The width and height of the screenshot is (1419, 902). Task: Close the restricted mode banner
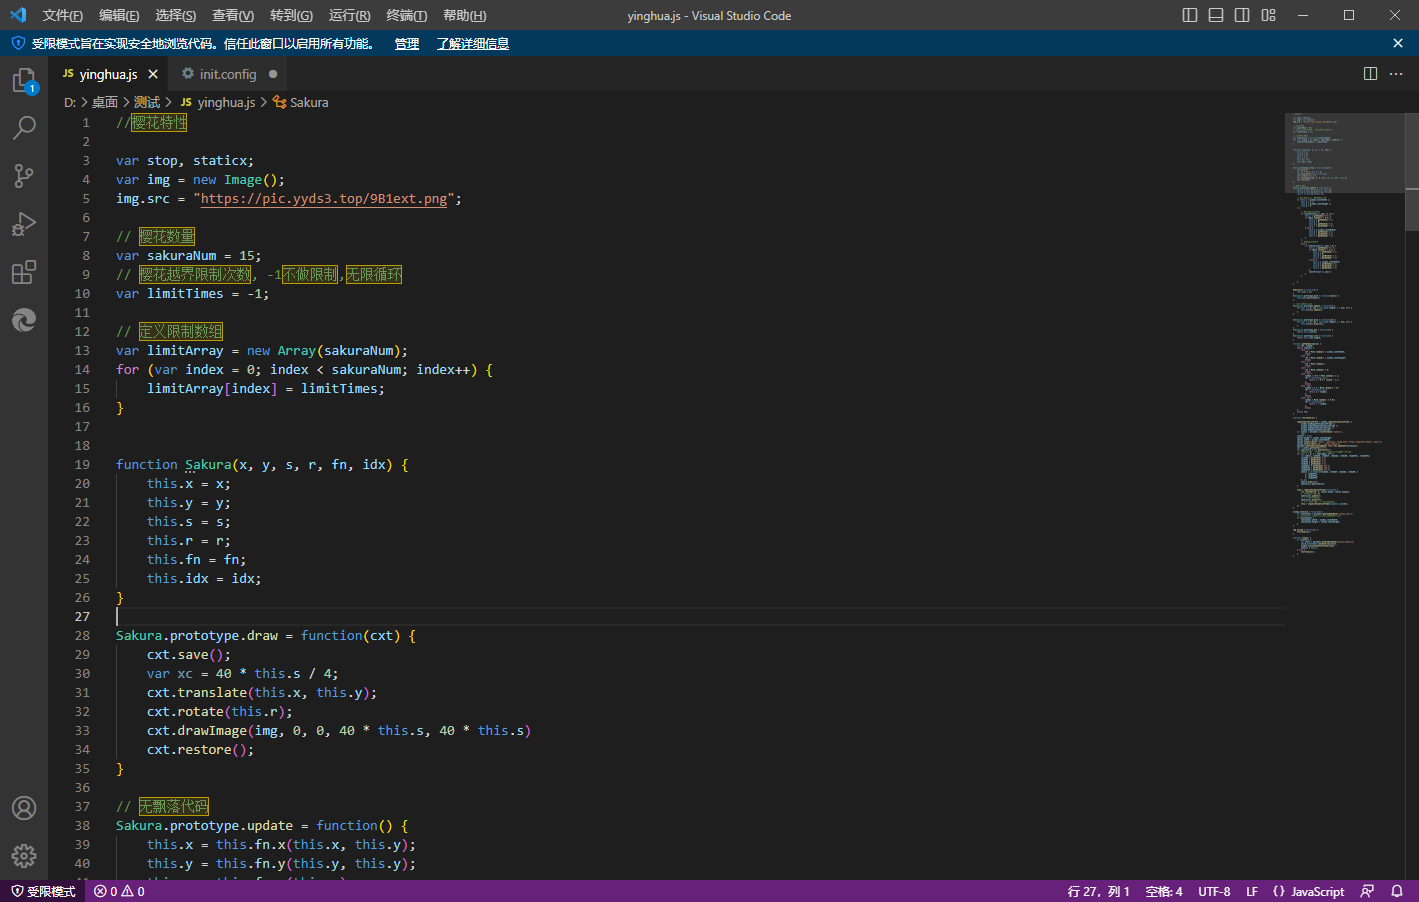1398,43
